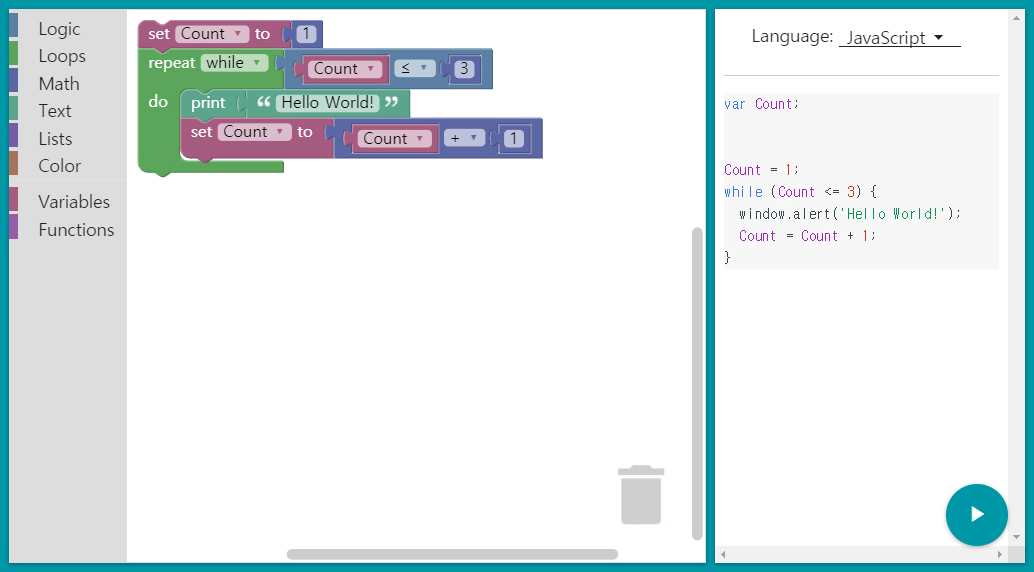
Task: Open Count variable dropdown in addition block
Action: point(395,139)
